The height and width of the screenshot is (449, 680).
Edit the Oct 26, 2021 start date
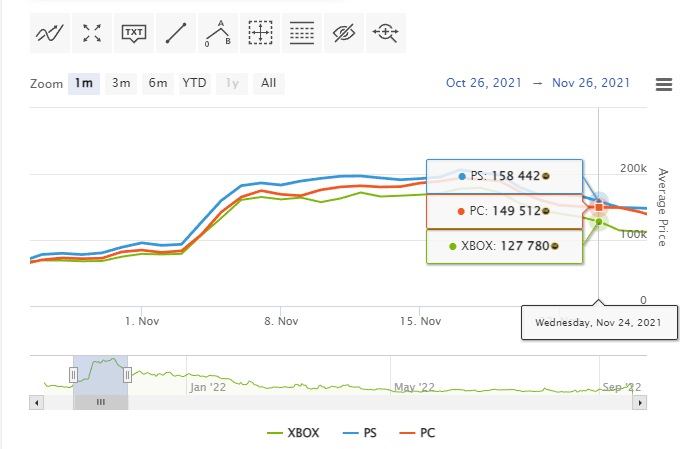click(484, 83)
